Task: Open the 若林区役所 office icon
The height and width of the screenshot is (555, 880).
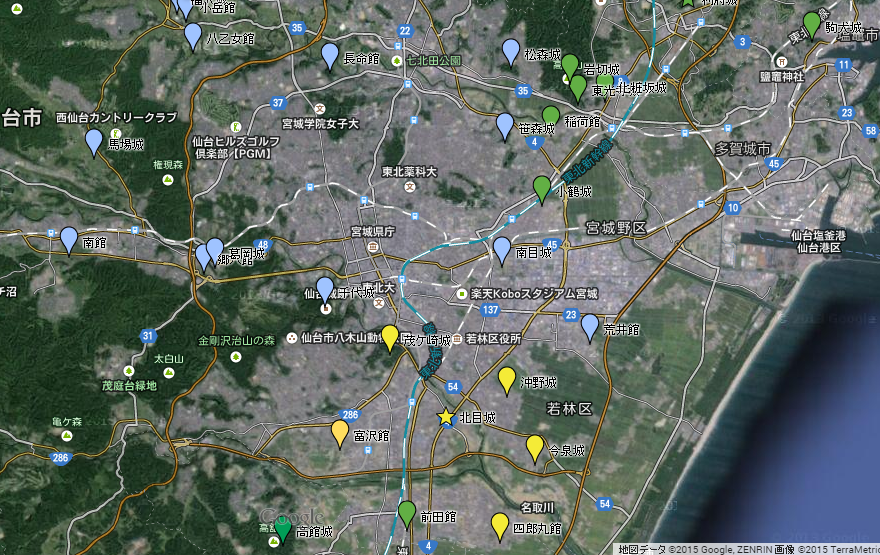Action: 457,339
